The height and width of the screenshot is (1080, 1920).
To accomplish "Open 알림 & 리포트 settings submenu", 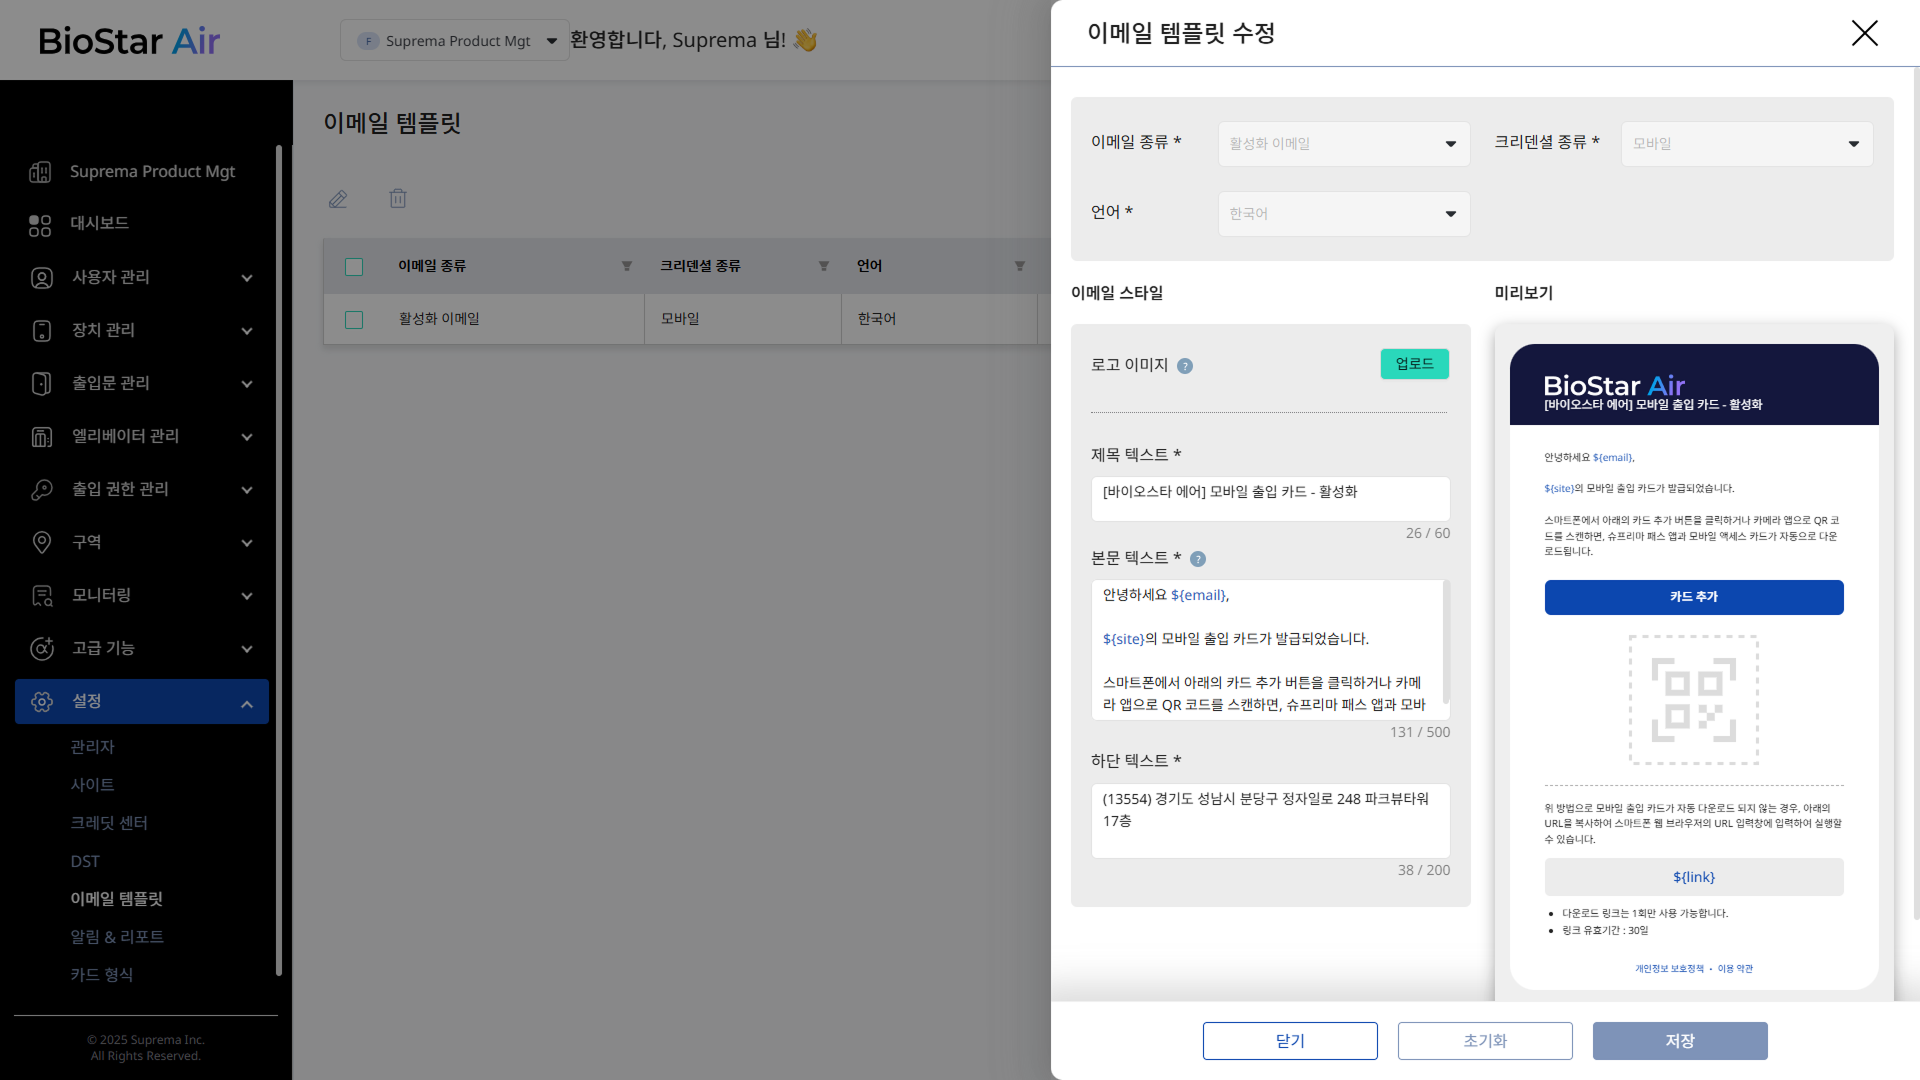I will click(x=117, y=937).
